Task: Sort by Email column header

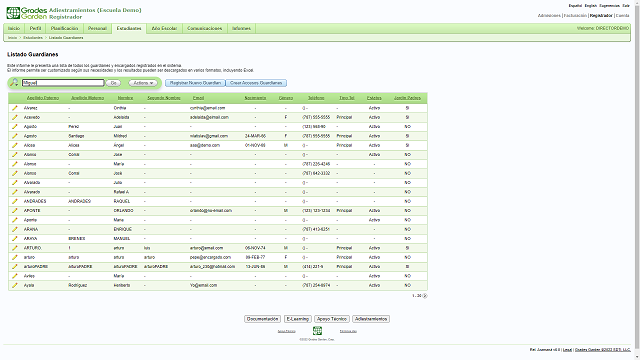Action: click(198, 98)
